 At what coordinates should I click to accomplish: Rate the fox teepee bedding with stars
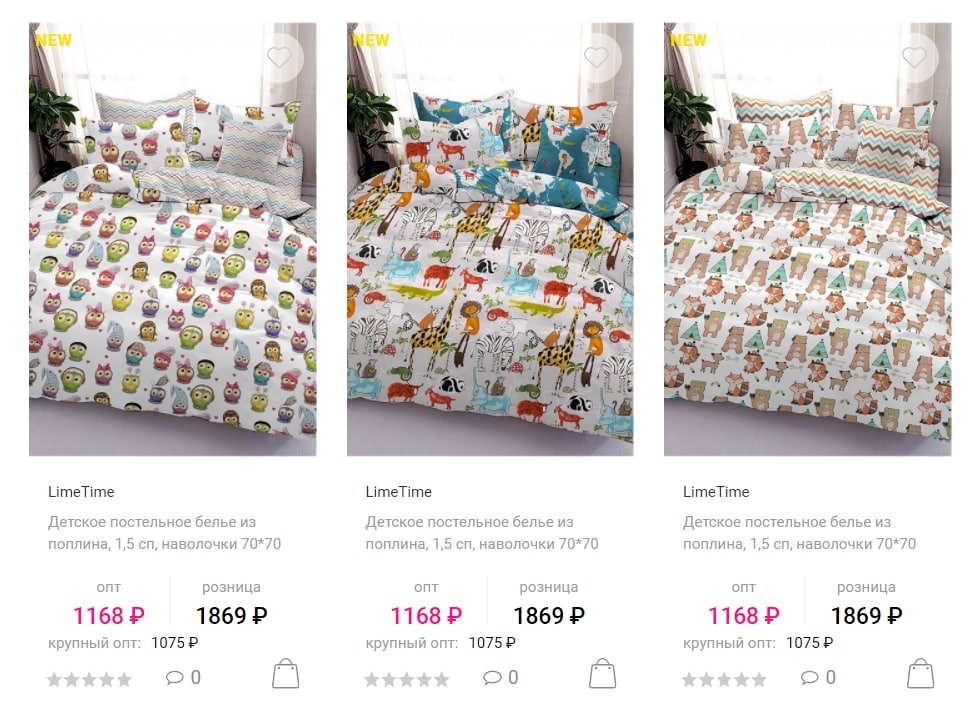click(725, 680)
